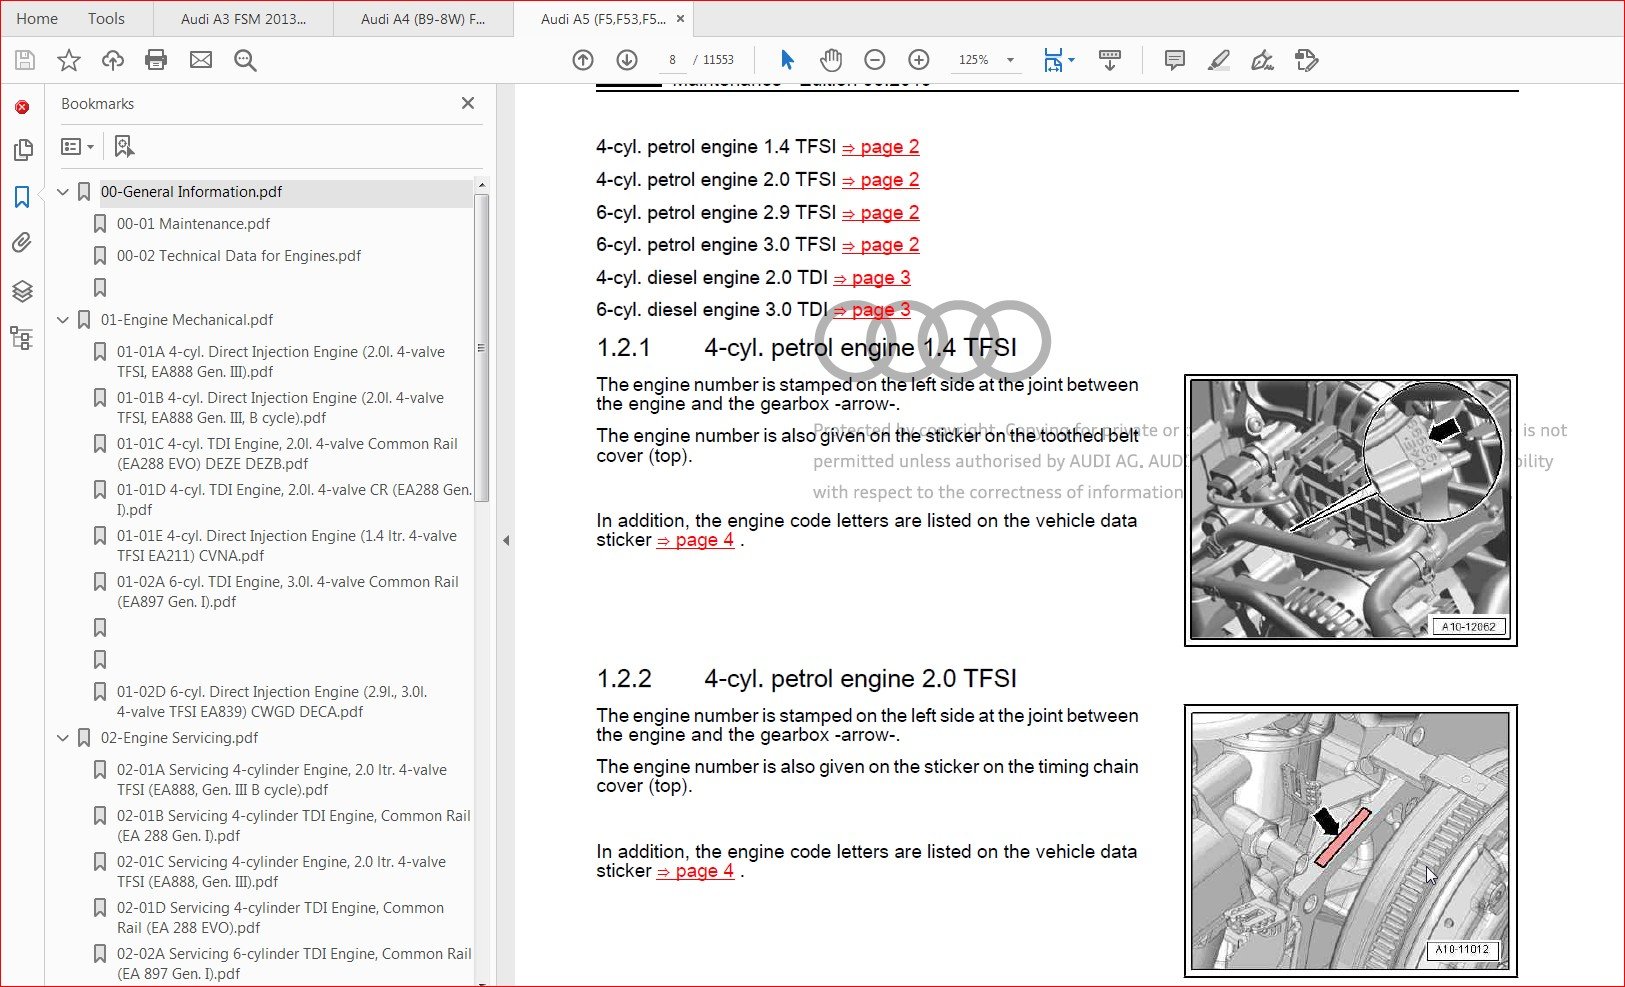
Task: Open 01-02D CWGD DECA bookmark
Action: coord(272,702)
